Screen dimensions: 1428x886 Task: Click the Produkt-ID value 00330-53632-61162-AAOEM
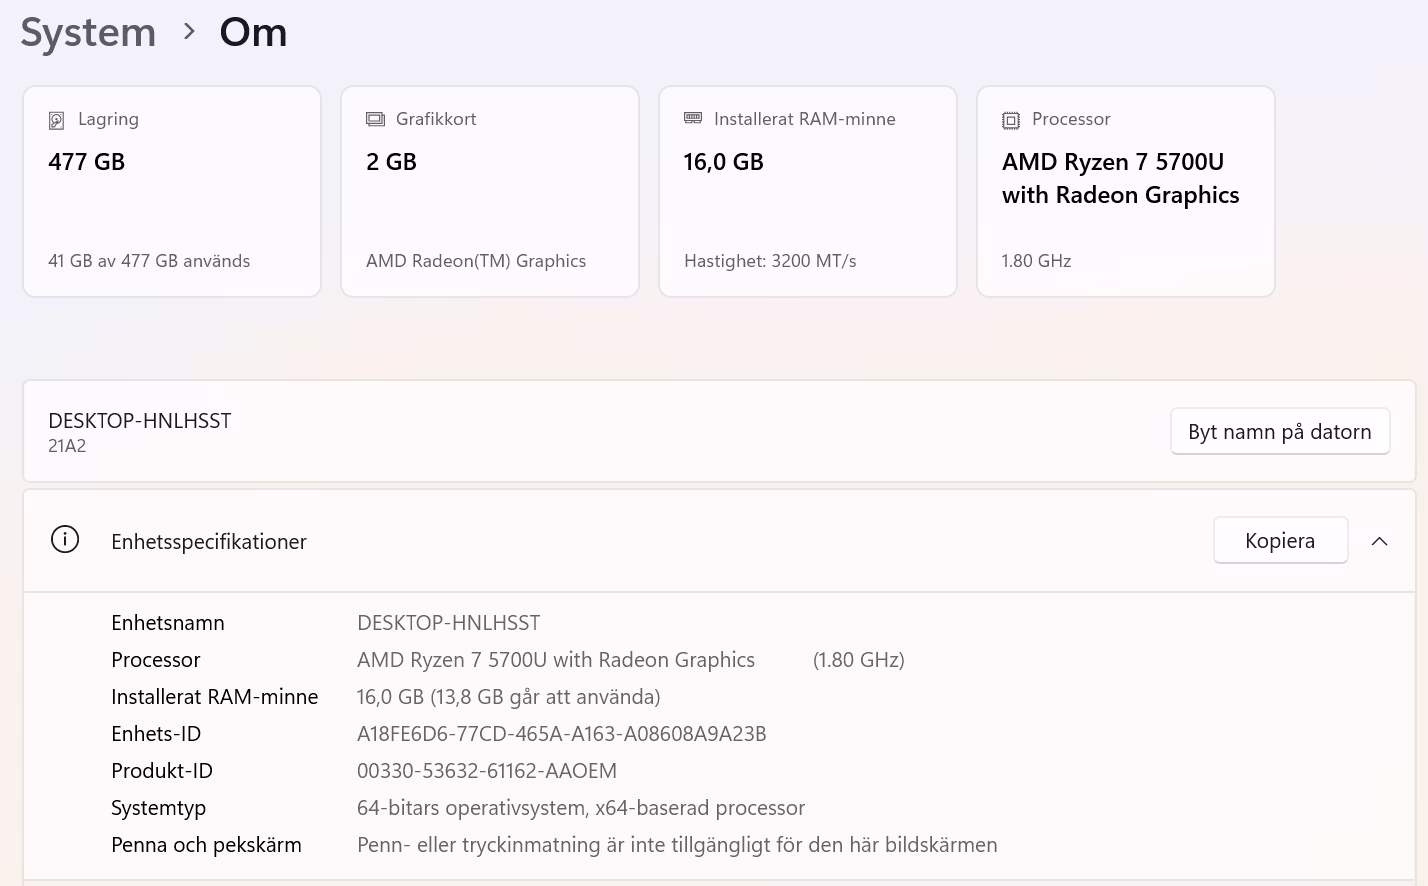point(487,771)
